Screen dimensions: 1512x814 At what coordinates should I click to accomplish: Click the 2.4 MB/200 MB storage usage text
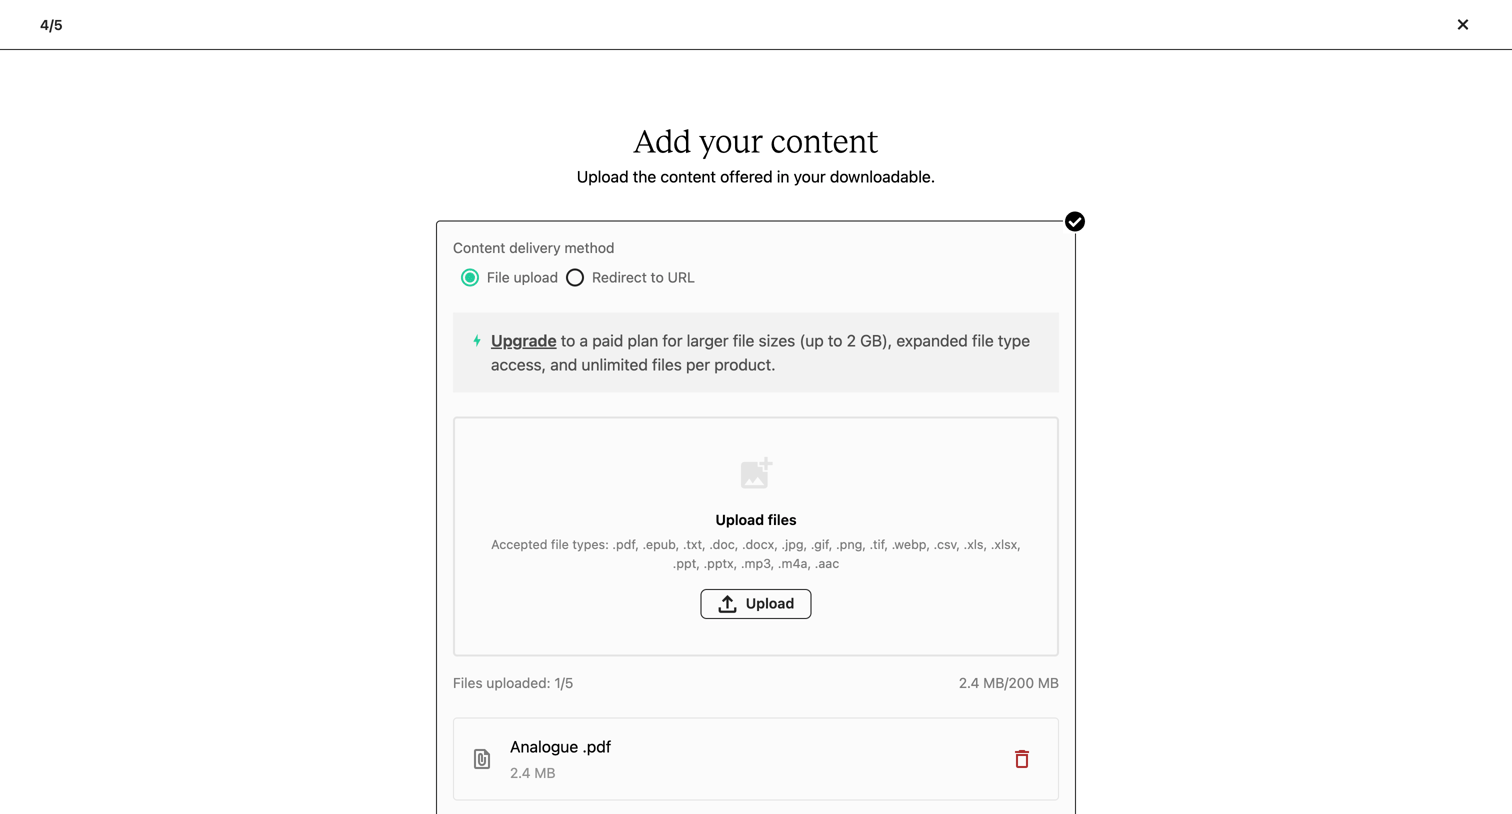coord(1008,683)
